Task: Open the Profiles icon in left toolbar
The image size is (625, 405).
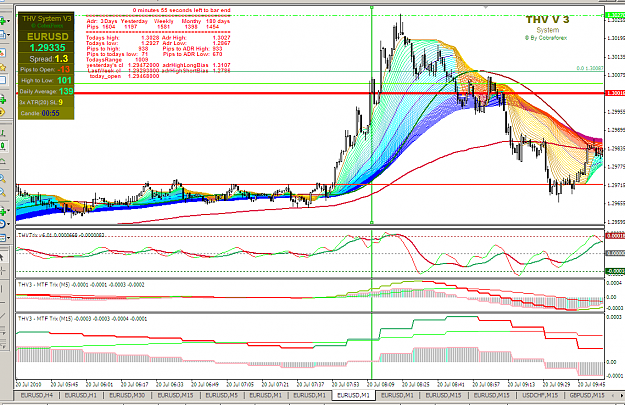Action: [x=2, y=35]
